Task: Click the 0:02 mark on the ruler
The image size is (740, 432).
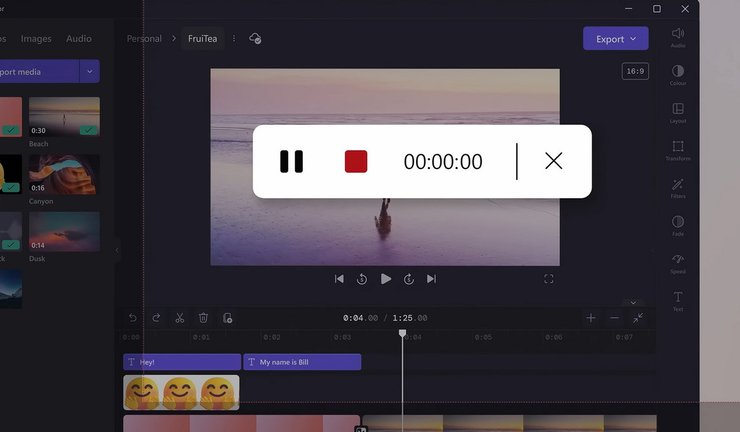Action: (x=272, y=337)
